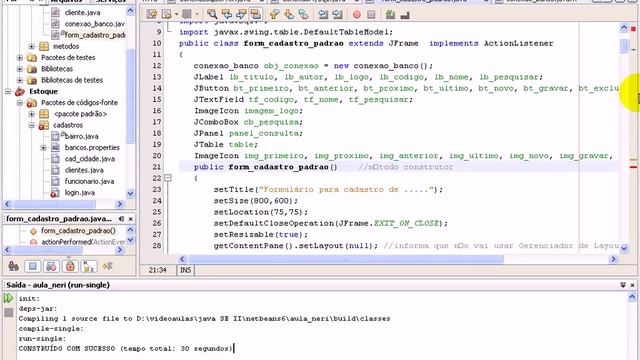Screen dimensions: 640x360
Task: Select cliente.java in project tree
Action: point(82,12)
